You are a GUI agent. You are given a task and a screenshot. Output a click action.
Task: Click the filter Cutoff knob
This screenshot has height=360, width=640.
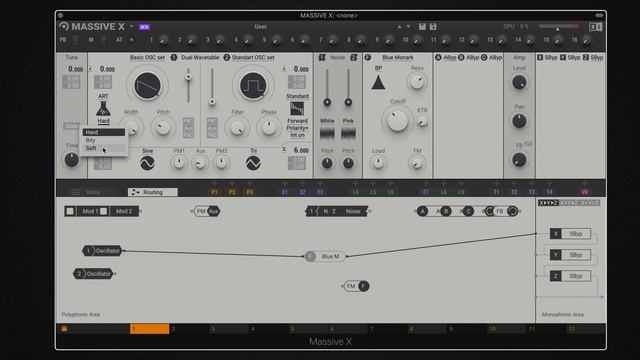[398, 120]
